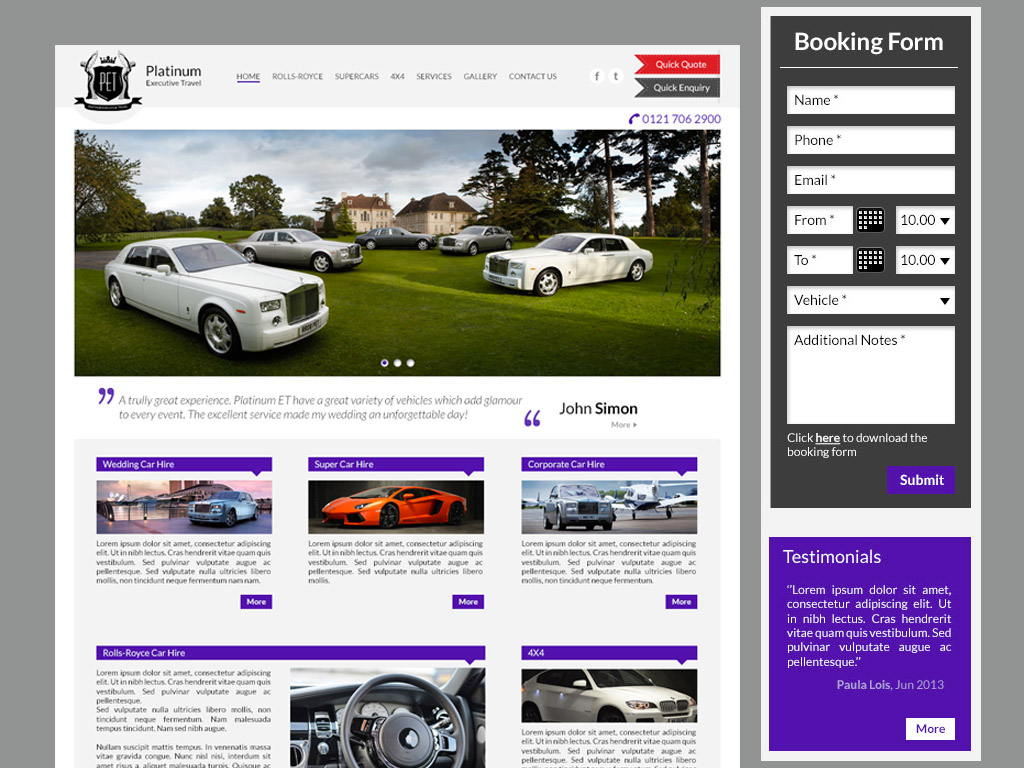Click 'here' to download the booking form
The width and height of the screenshot is (1024, 768).
[827, 438]
